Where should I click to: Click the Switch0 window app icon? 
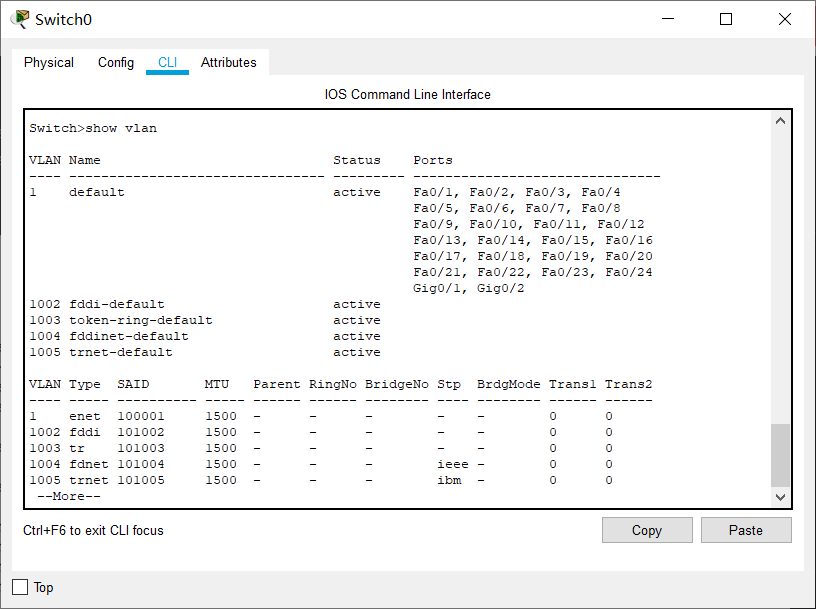tap(20, 19)
